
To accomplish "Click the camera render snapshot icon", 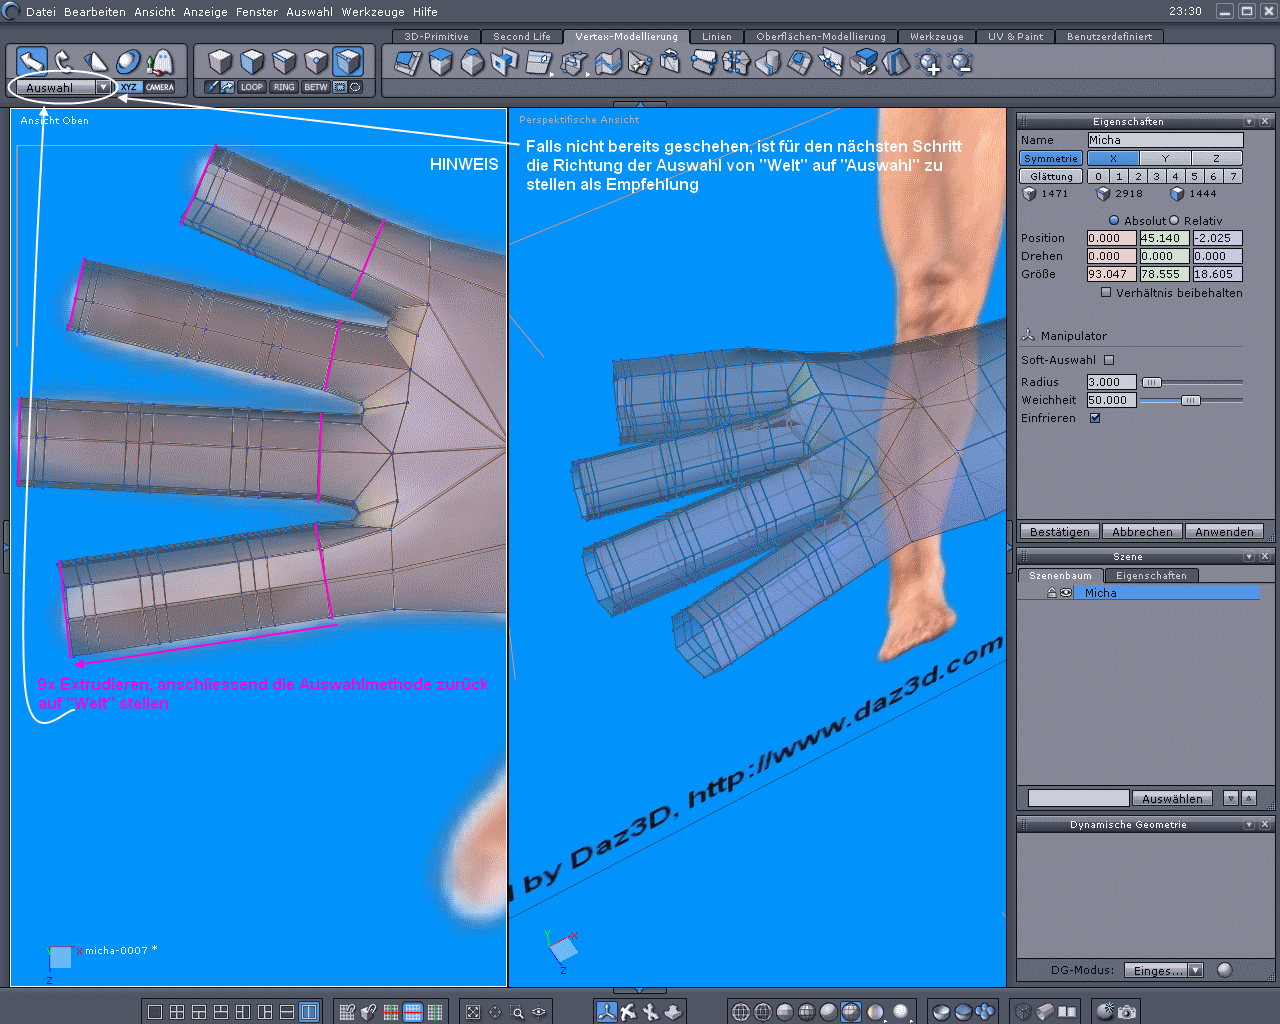I will pos(1127,1012).
